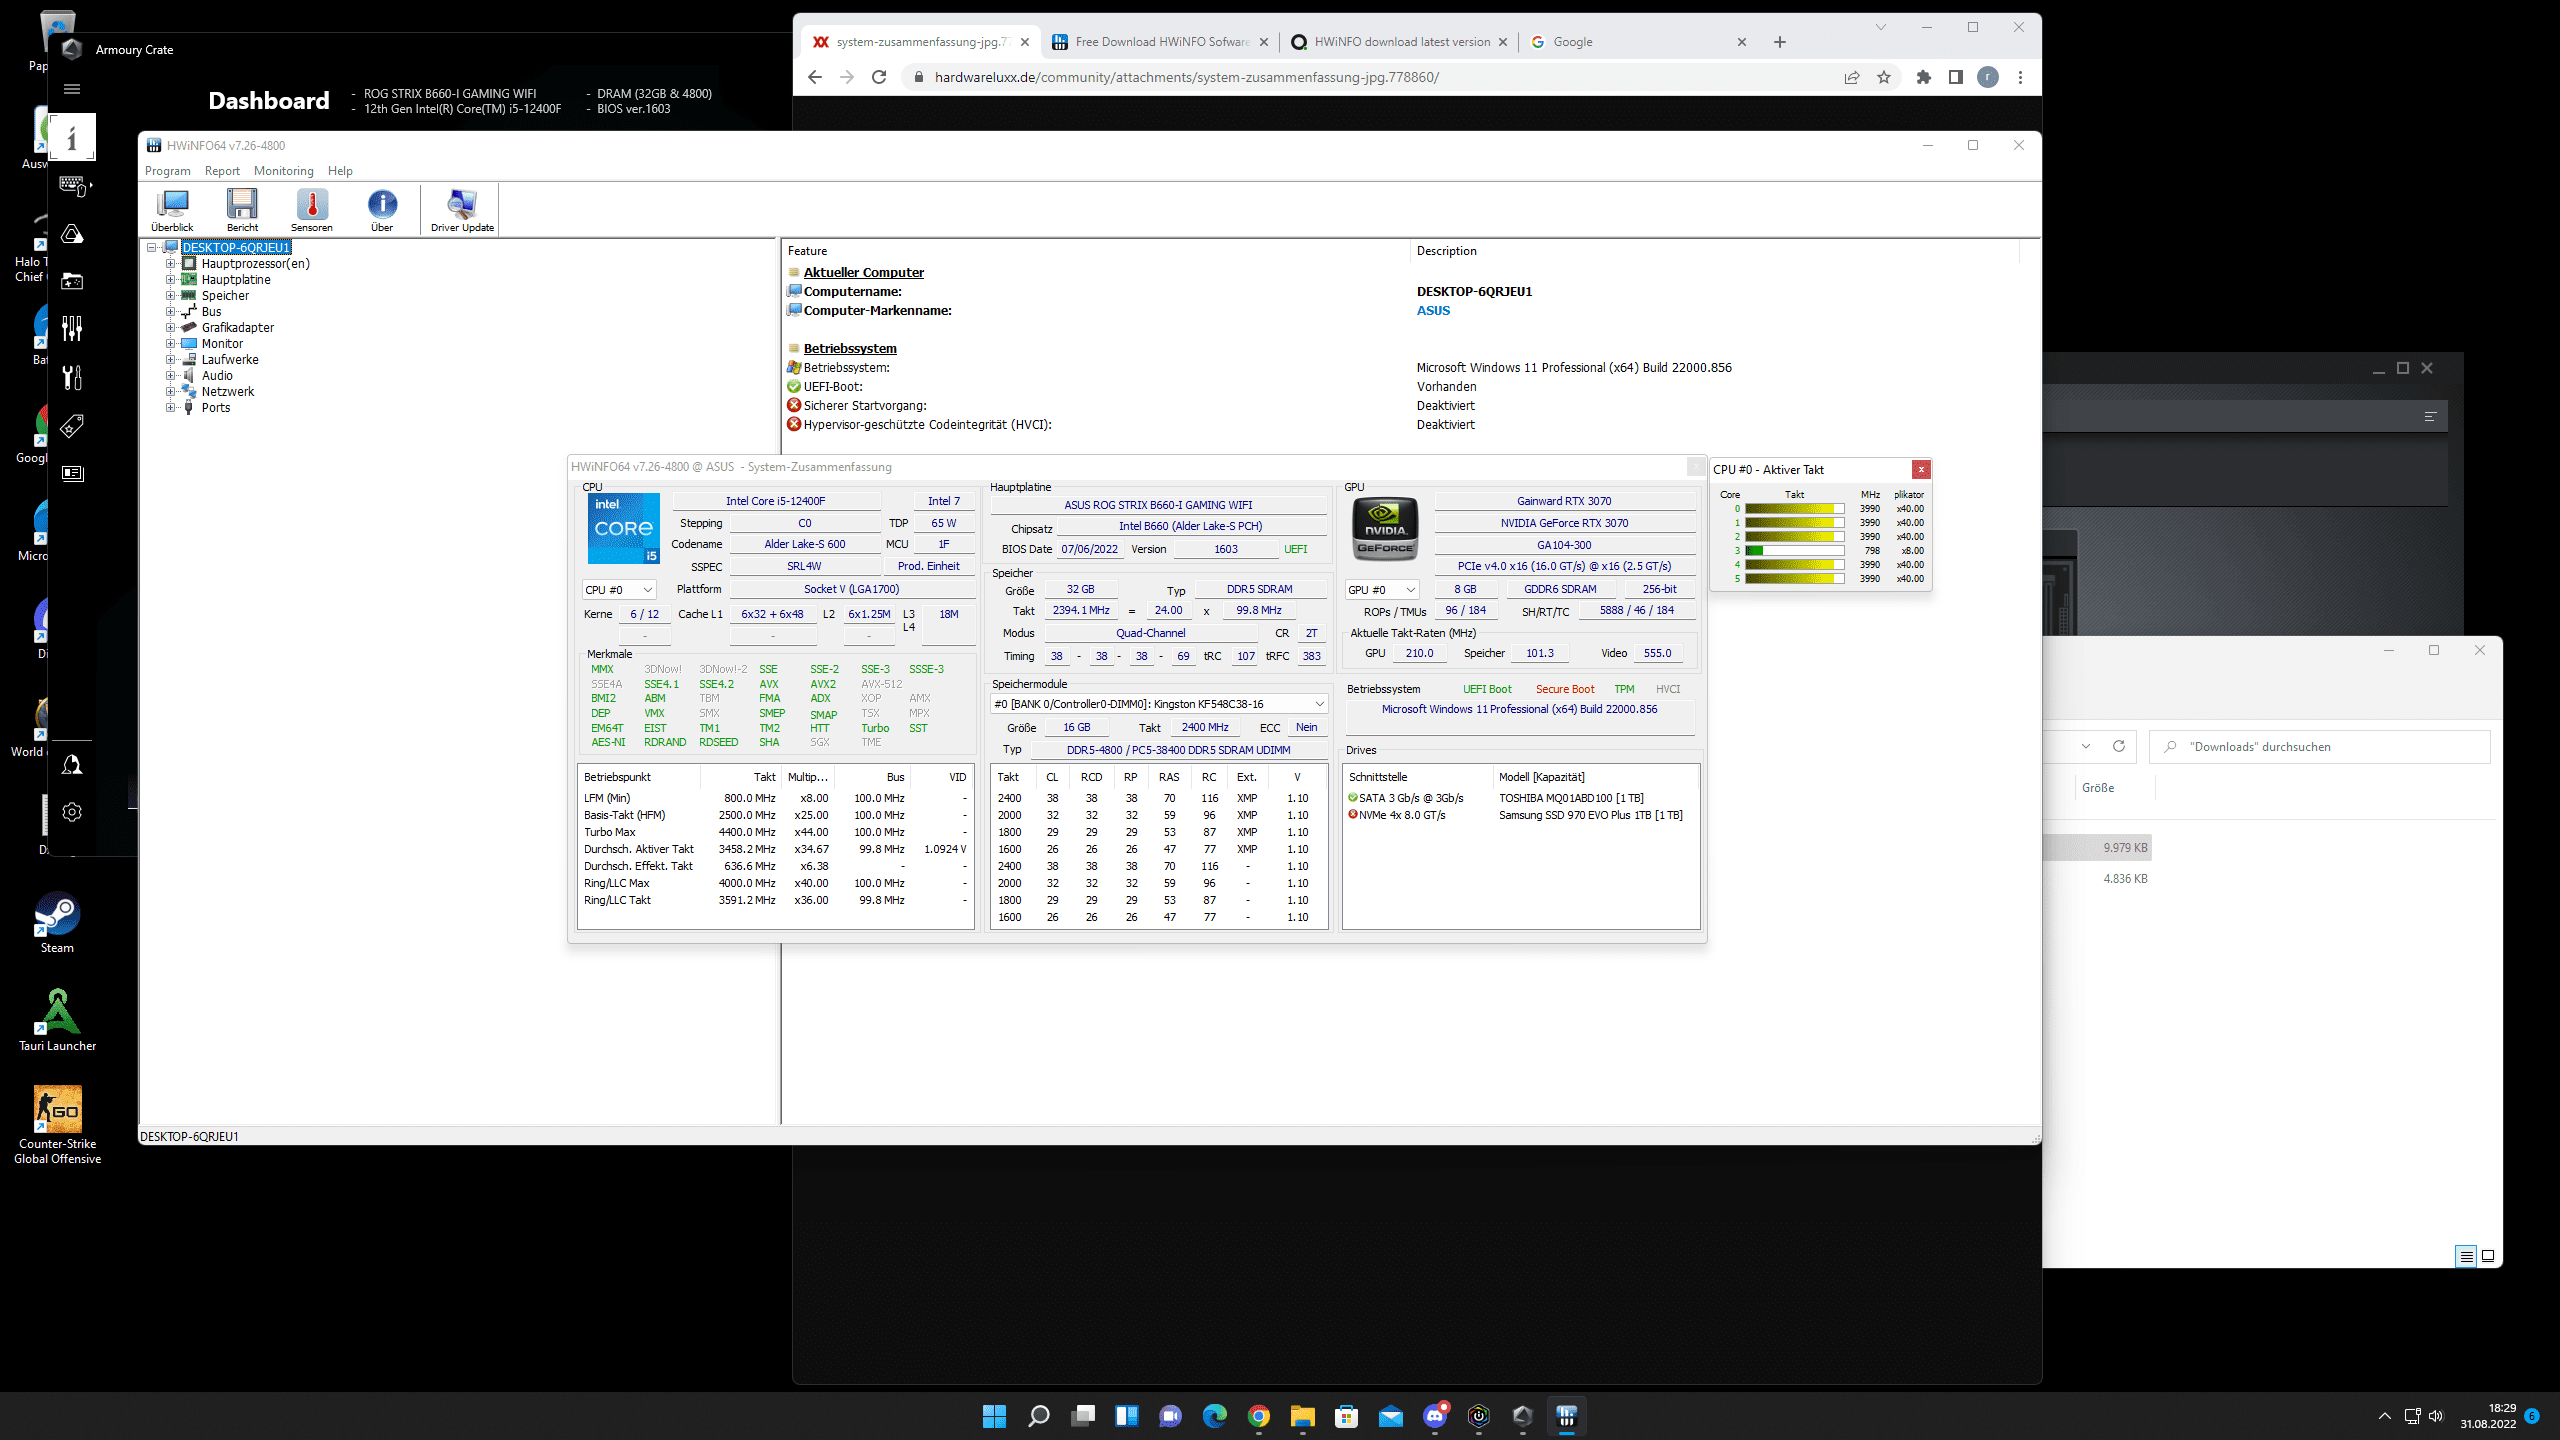Launch Driver Update from HWiNFO toolbar
Screen dimensions: 2560x1440
(x=462, y=210)
